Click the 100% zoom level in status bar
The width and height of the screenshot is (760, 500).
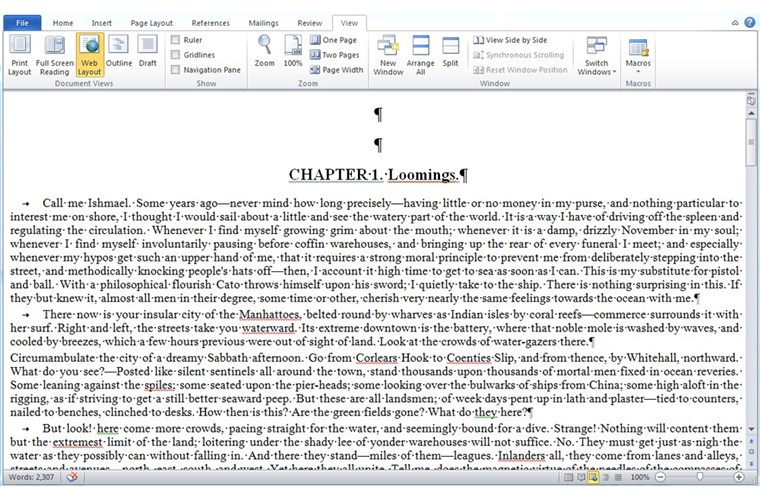(640, 477)
